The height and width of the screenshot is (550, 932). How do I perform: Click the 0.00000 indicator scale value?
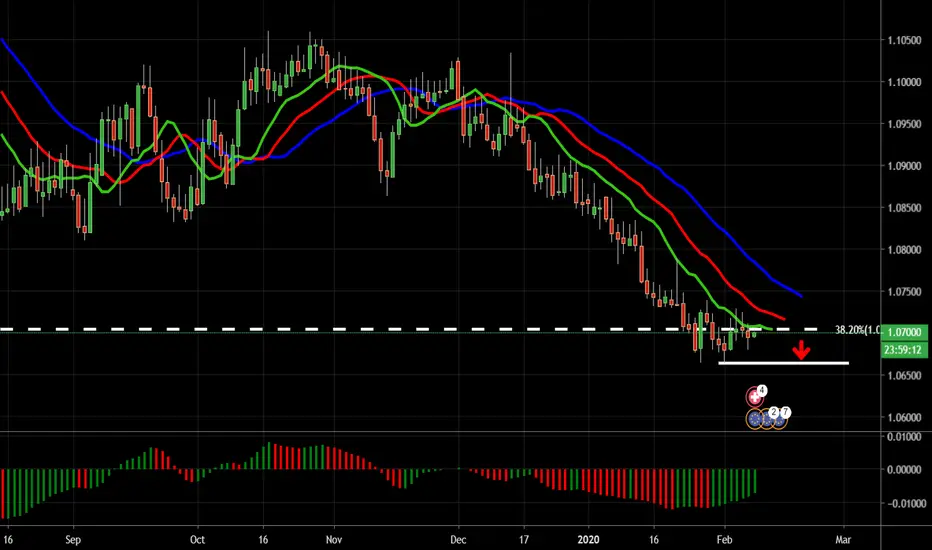(905, 470)
